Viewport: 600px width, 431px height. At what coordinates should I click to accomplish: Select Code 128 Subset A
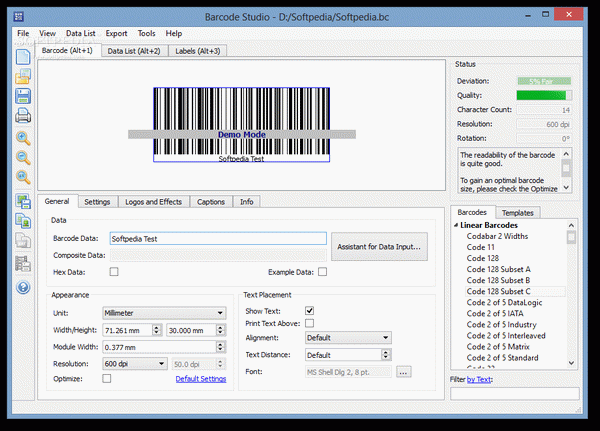point(499,269)
